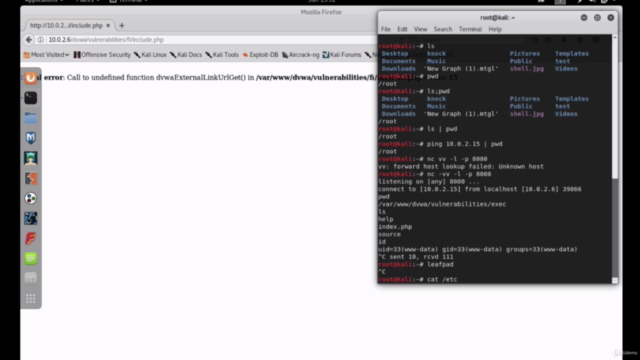The image size is (640, 360).
Task: Click 'listening on [any] 8080' line
Action: click(x=429, y=182)
